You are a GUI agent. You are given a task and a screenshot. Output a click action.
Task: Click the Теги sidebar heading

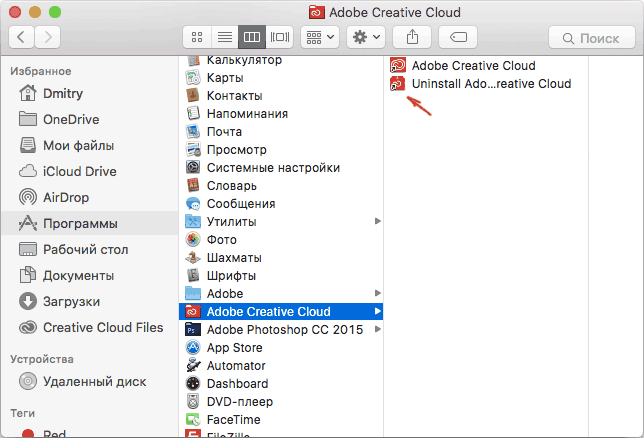(23, 413)
